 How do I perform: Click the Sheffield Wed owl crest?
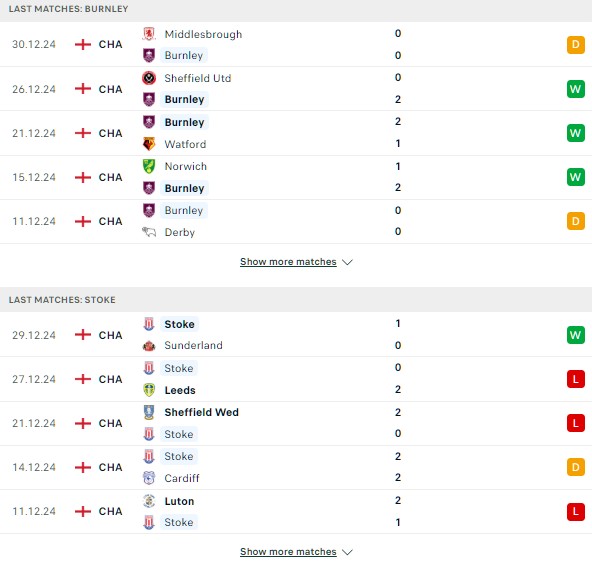coord(149,412)
